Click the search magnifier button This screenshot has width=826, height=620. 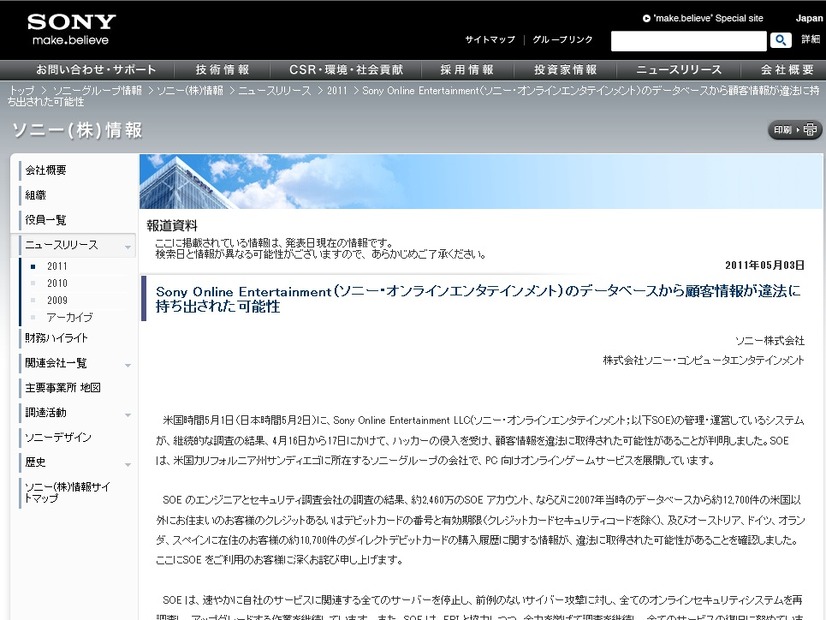click(781, 40)
